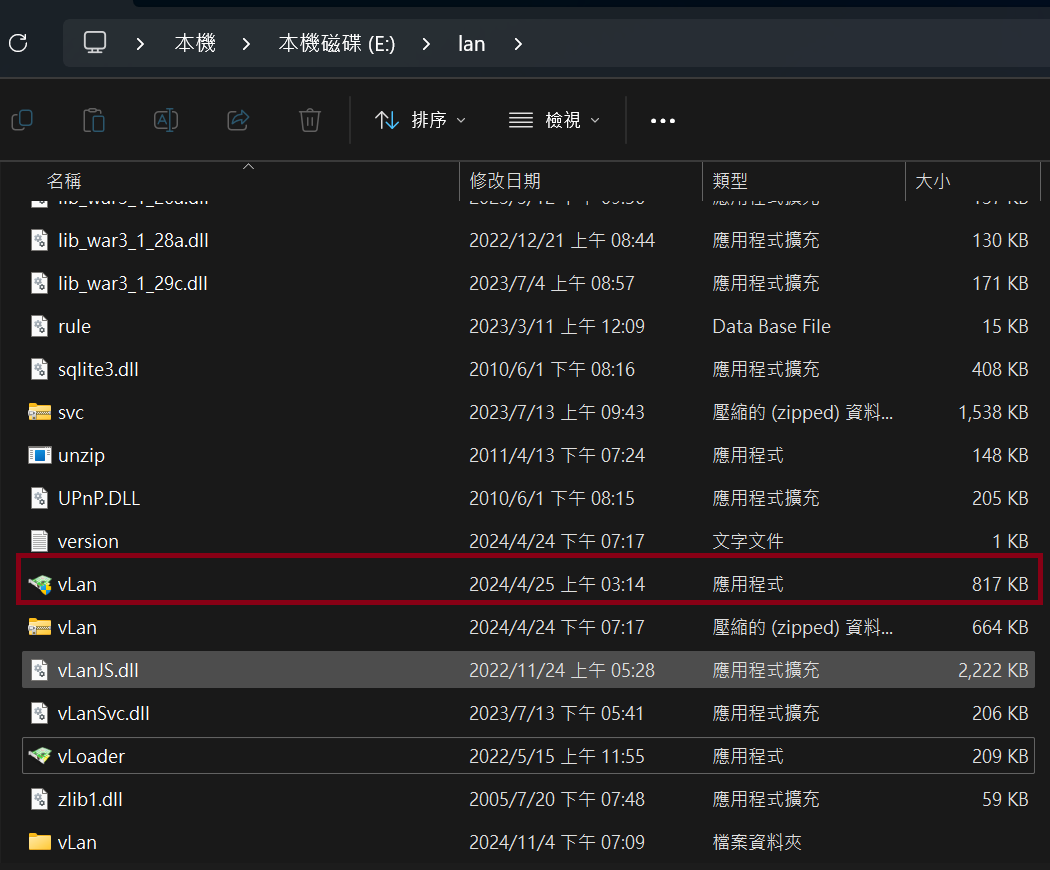
Task: Select the unzip application file icon
Action: click(40, 455)
